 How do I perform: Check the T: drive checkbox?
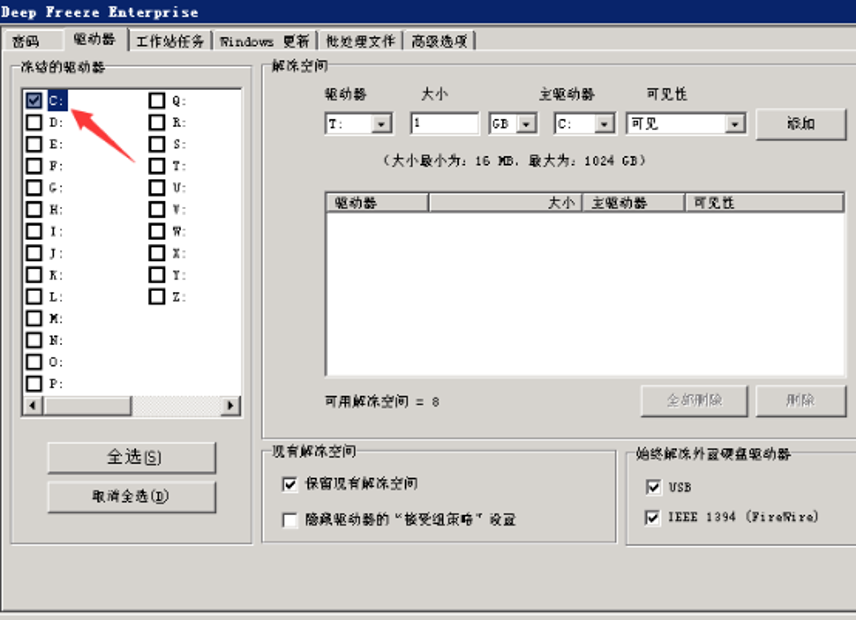coord(157,166)
